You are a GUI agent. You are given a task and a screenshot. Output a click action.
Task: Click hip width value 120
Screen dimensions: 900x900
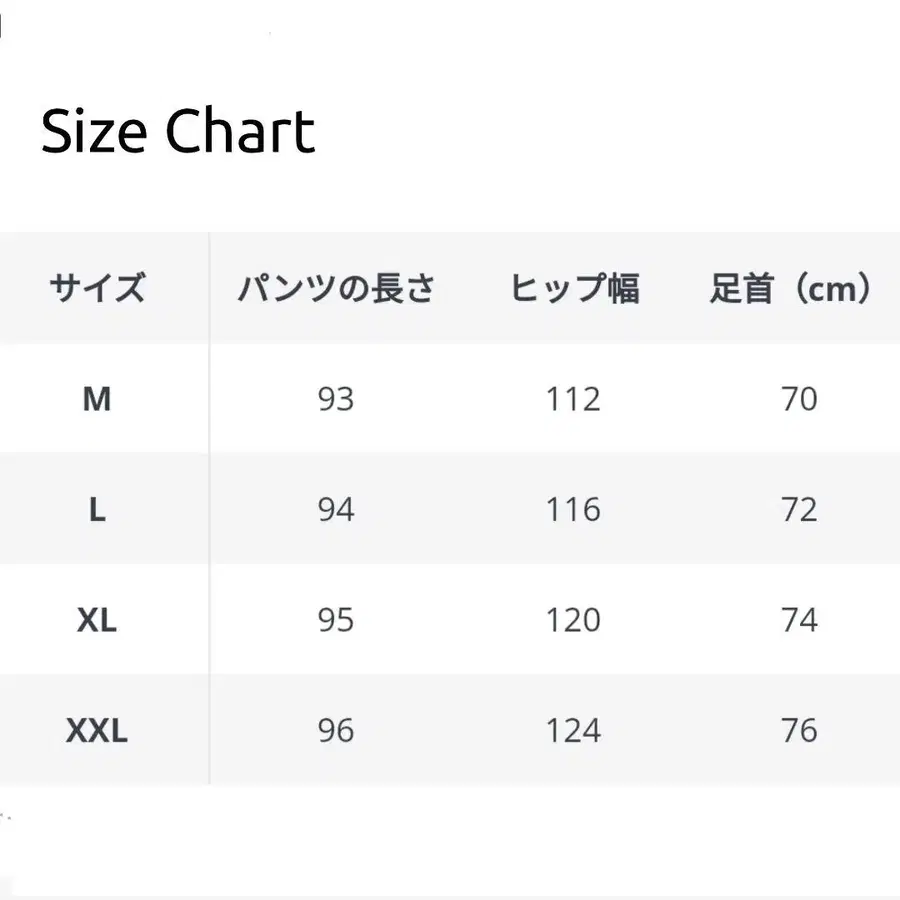pos(574,620)
